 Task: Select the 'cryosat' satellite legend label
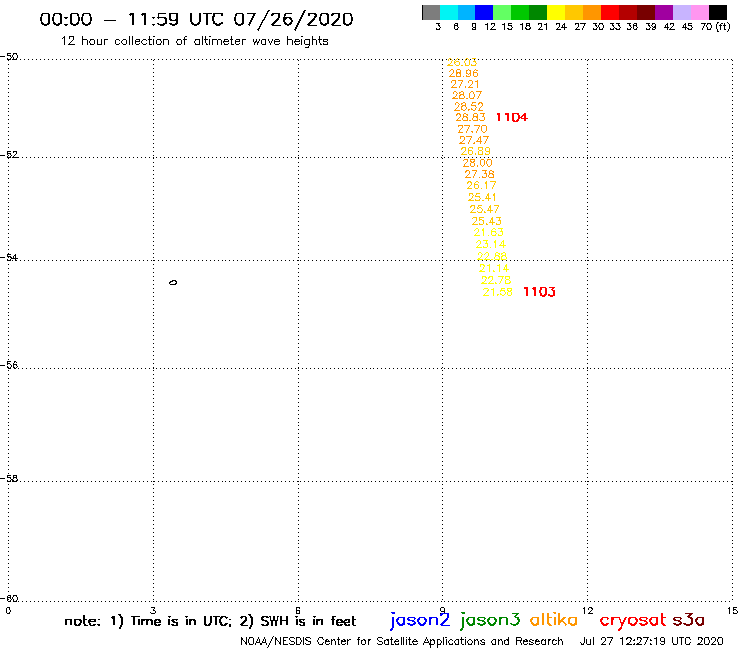[632, 621]
